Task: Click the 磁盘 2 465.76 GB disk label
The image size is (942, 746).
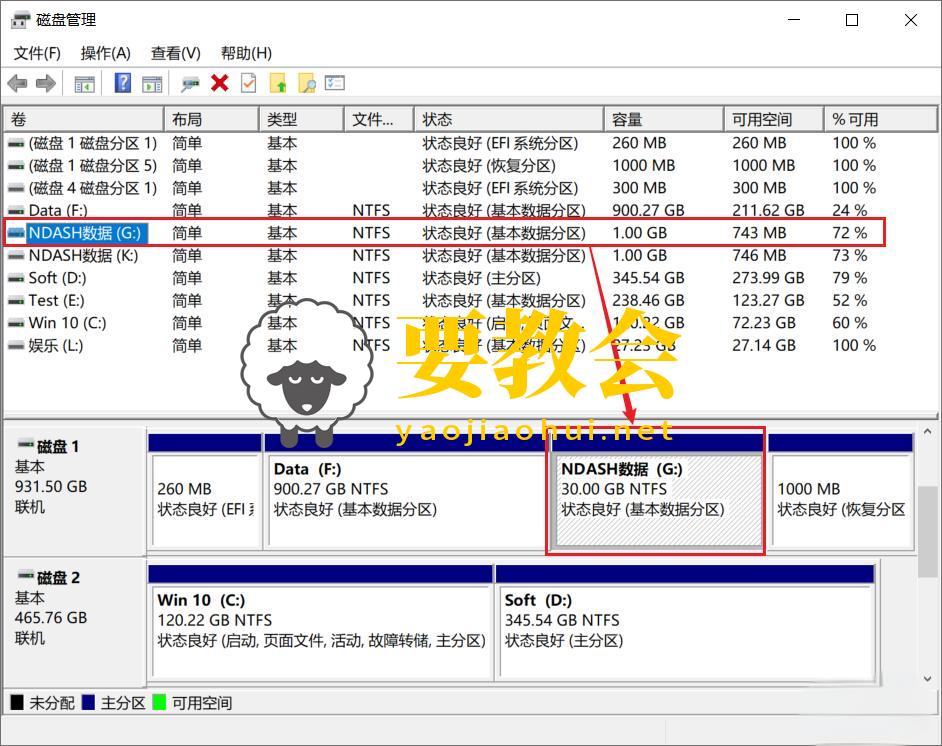Action: [x=74, y=622]
